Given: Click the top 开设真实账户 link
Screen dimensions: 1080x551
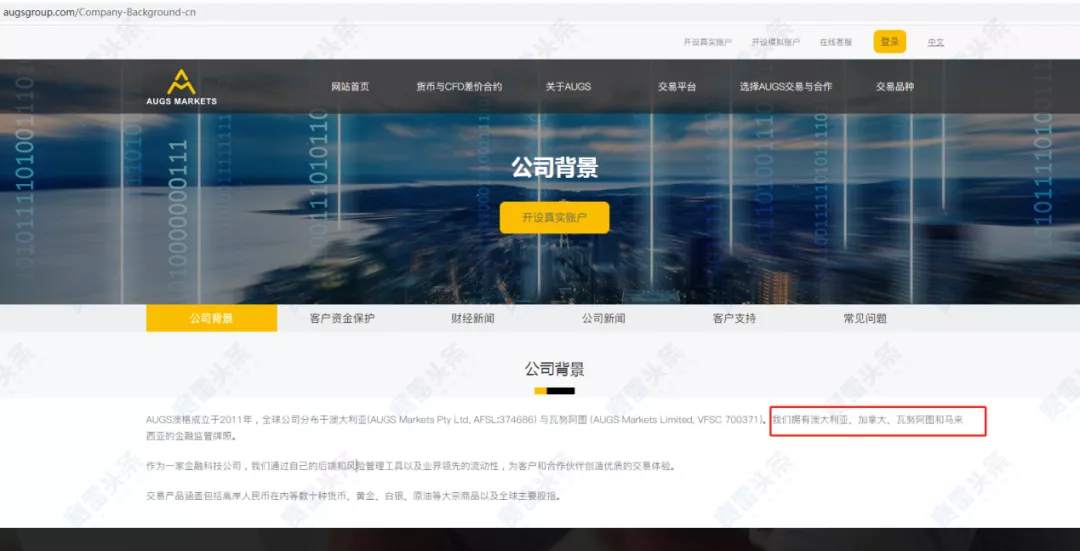Looking at the screenshot, I should [x=707, y=42].
